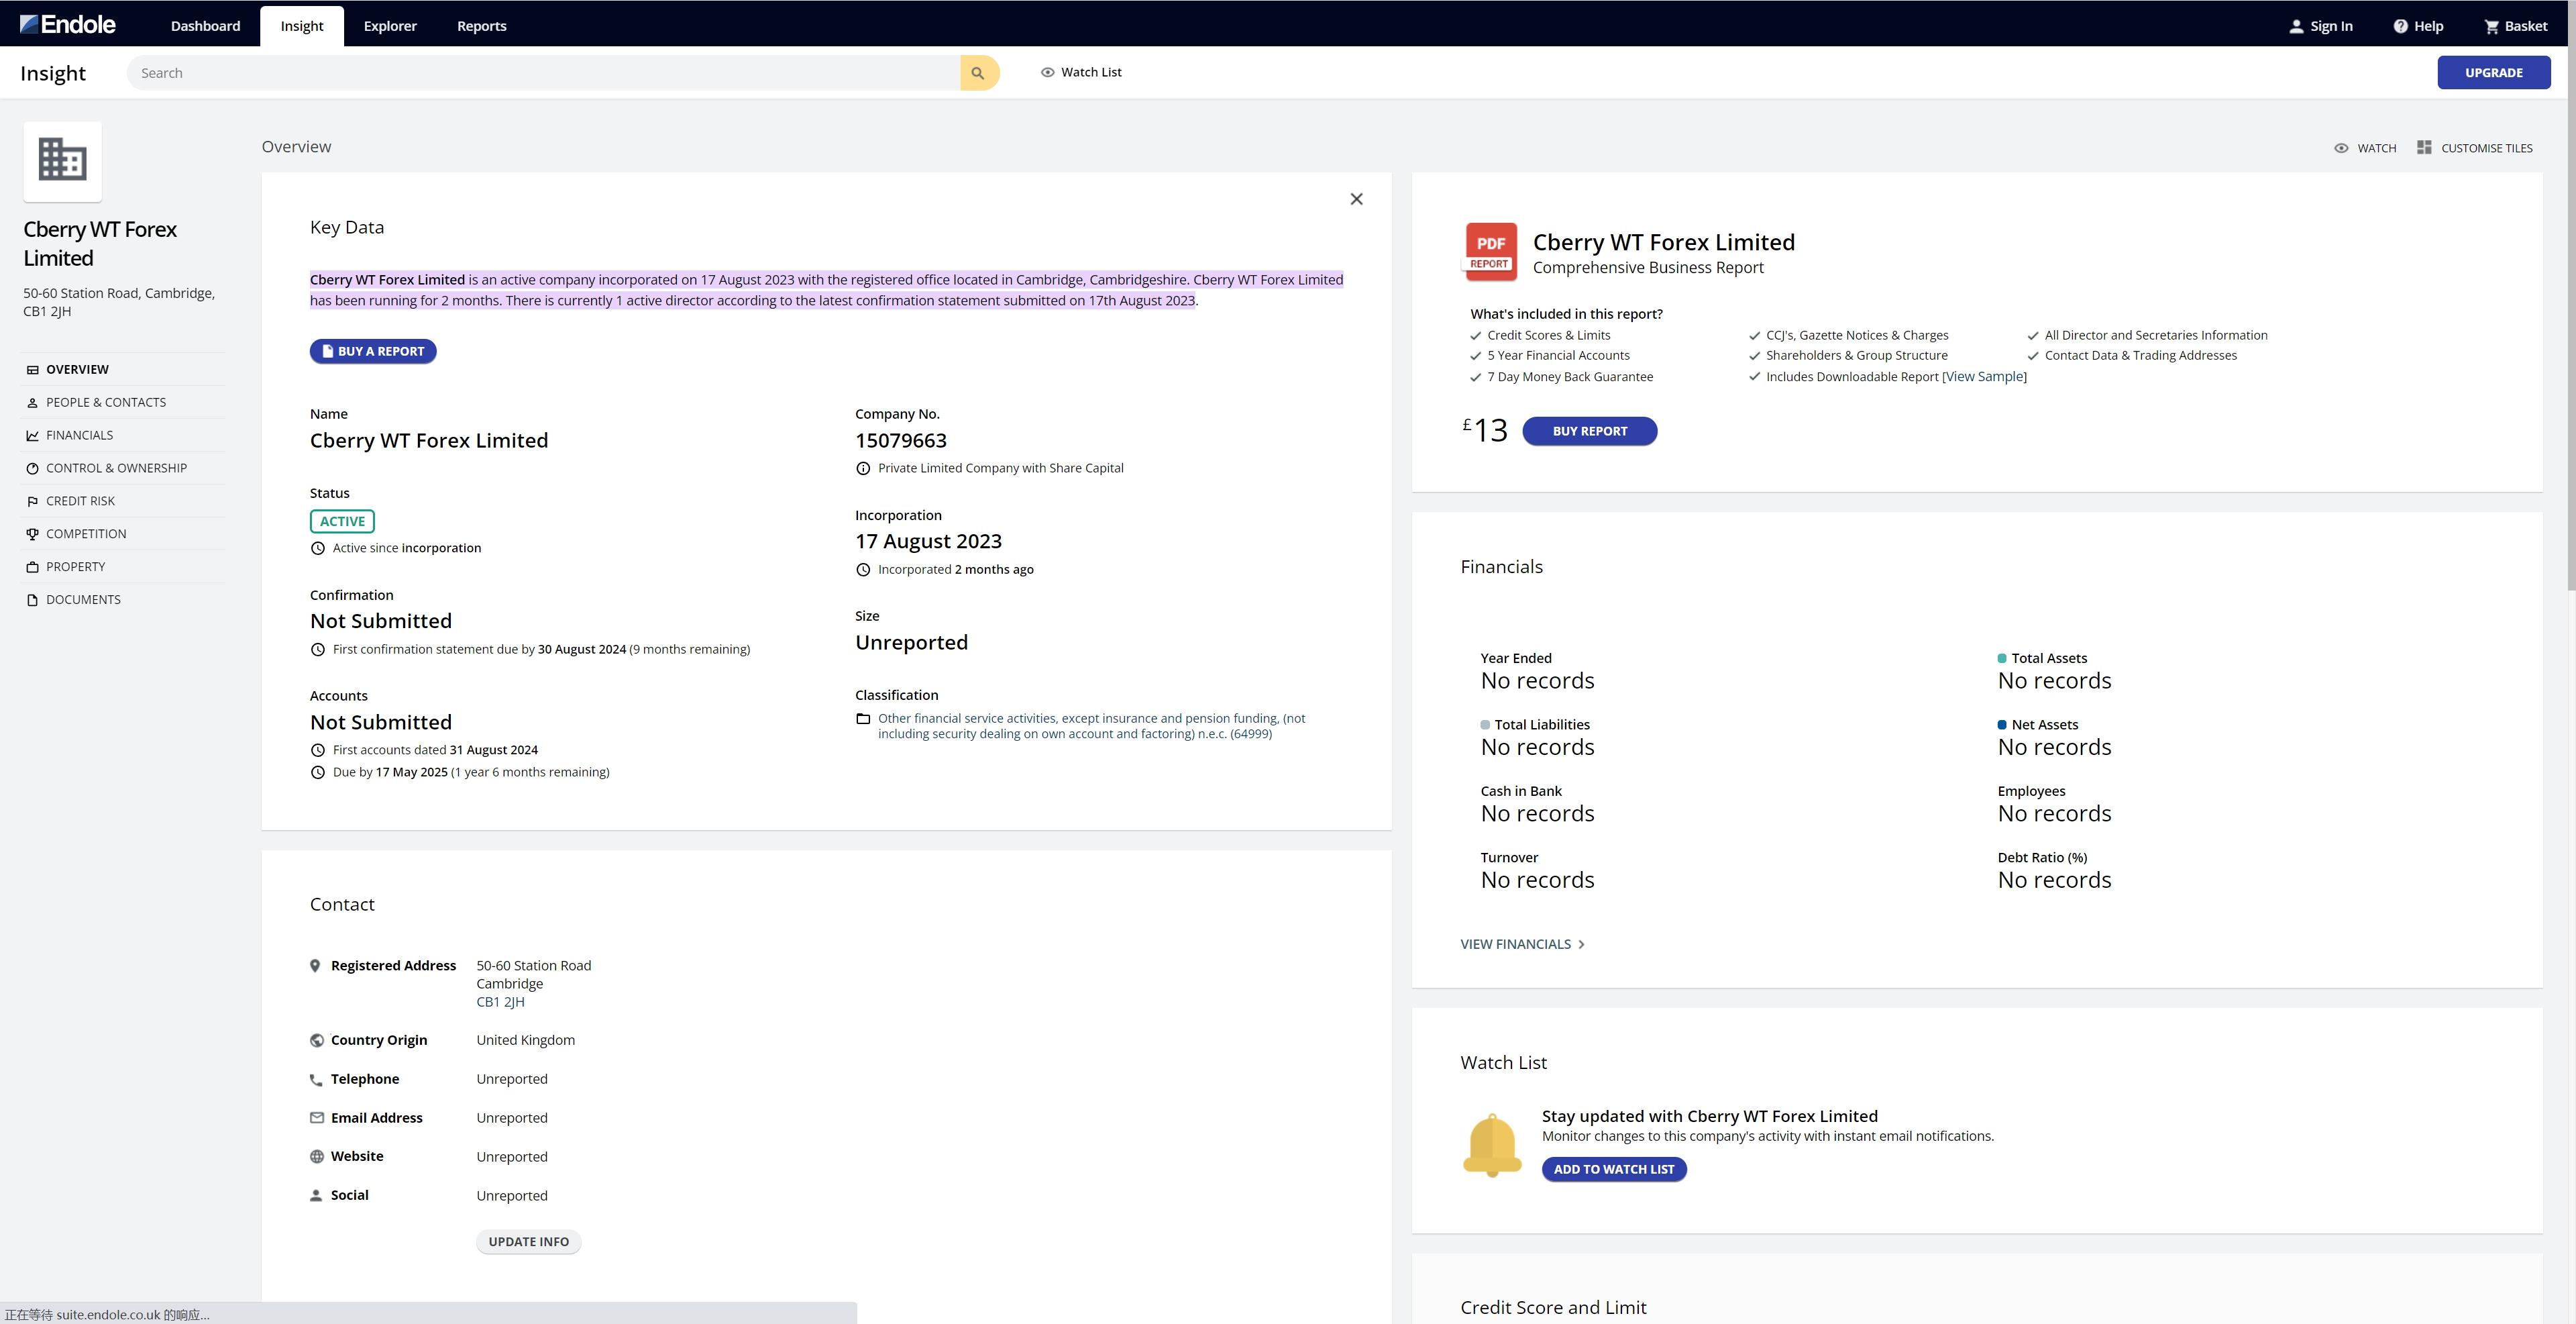Close the Key Data tile

[x=1356, y=199]
